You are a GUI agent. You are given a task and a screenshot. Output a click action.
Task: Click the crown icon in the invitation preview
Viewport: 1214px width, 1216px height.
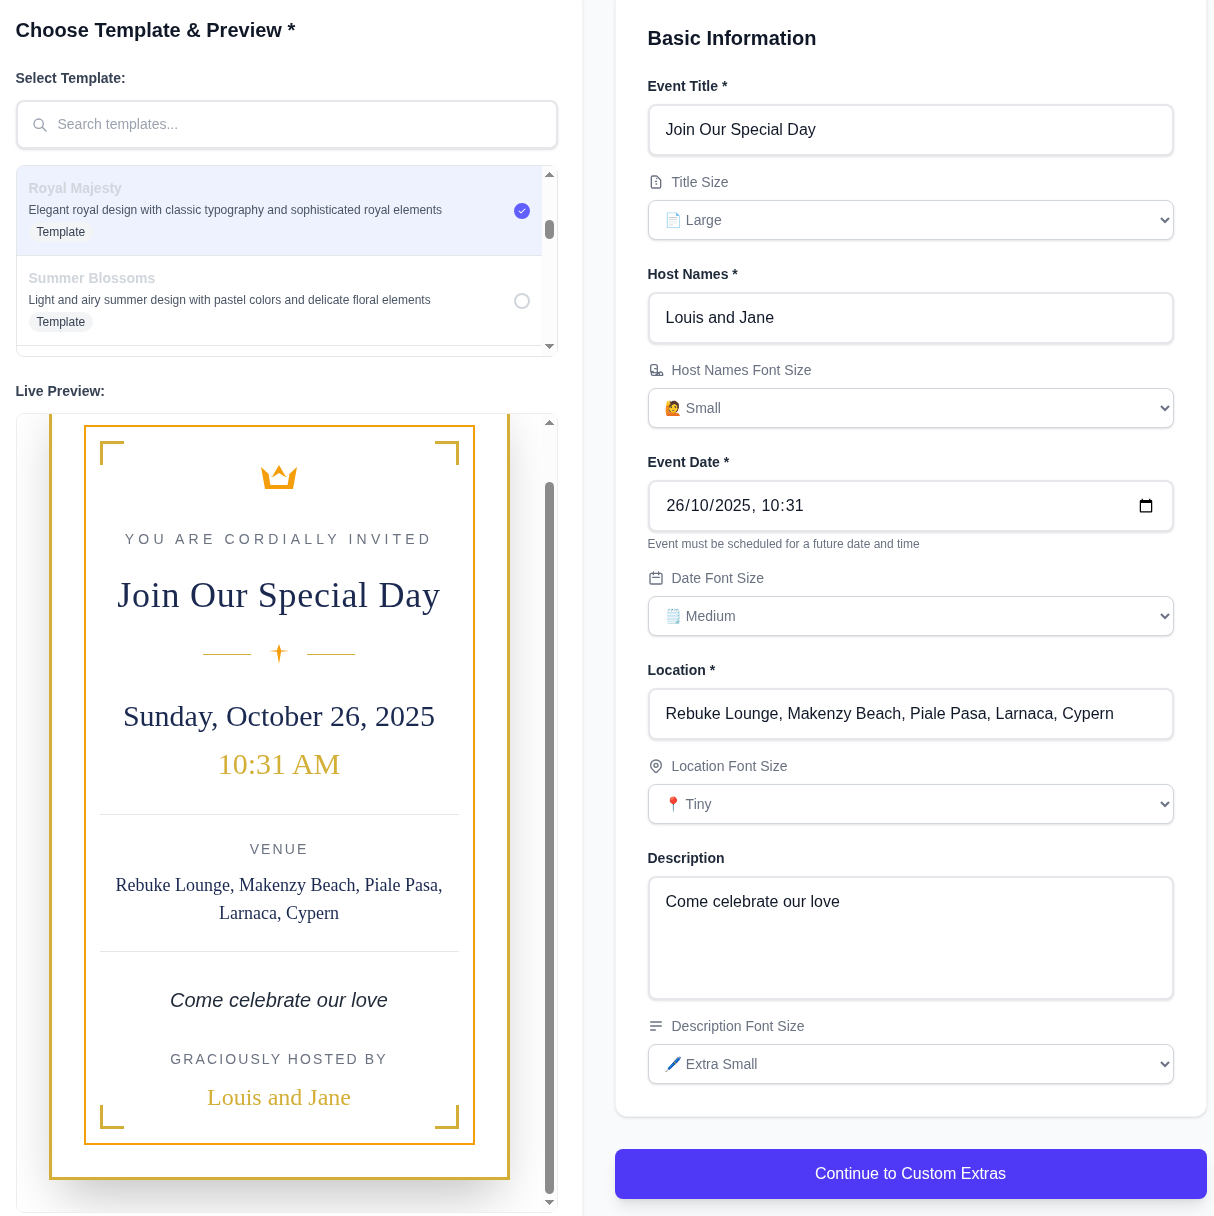tap(279, 477)
